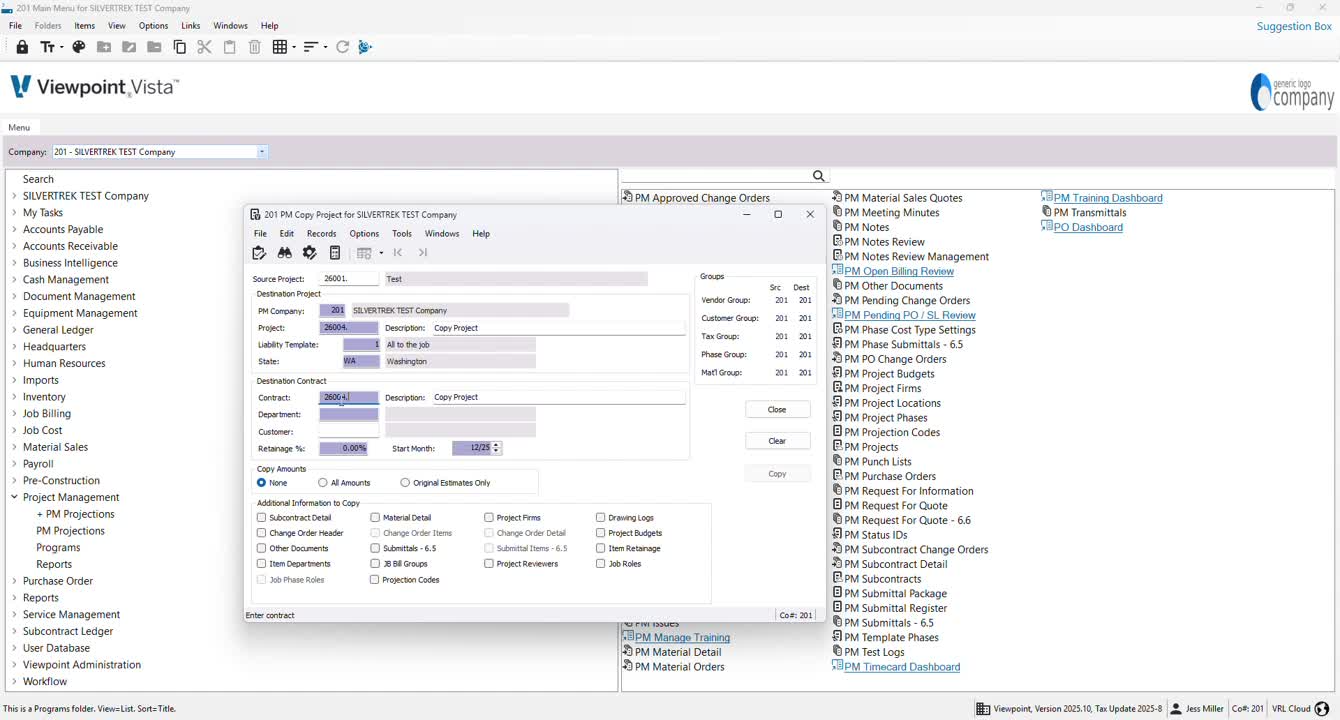Image resolution: width=1340 pixels, height=720 pixels.
Task: Open the Suggestion Box link
Action: coord(1294,26)
